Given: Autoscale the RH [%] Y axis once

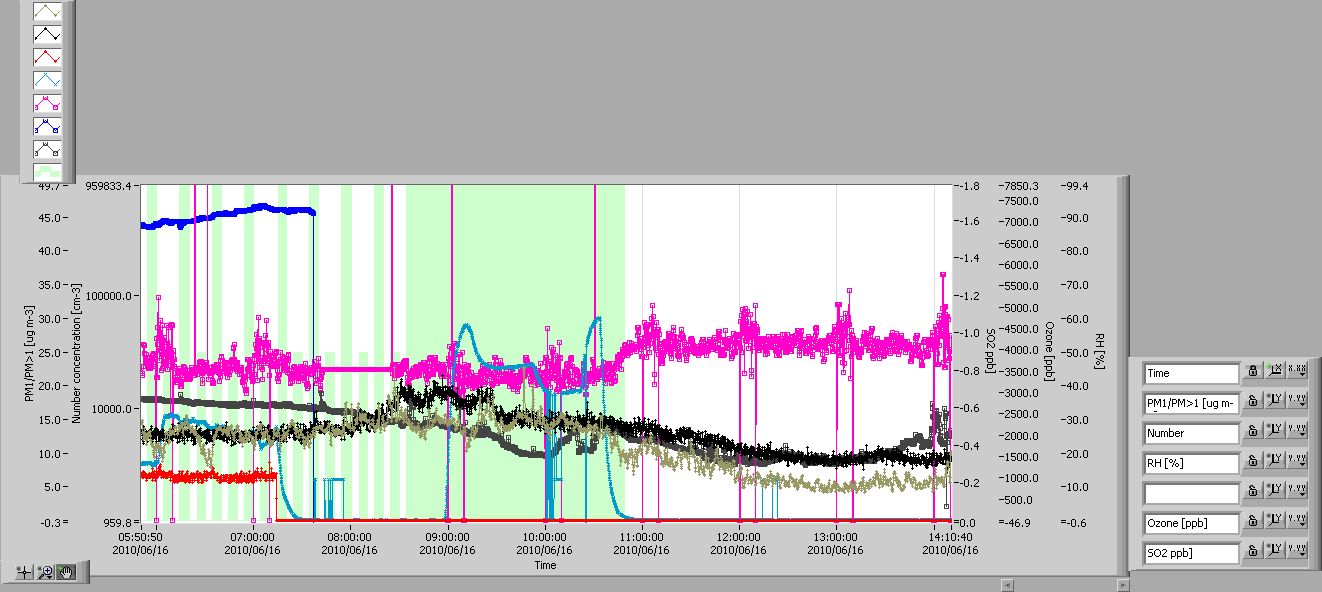Looking at the screenshot, I should point(1276,463).
